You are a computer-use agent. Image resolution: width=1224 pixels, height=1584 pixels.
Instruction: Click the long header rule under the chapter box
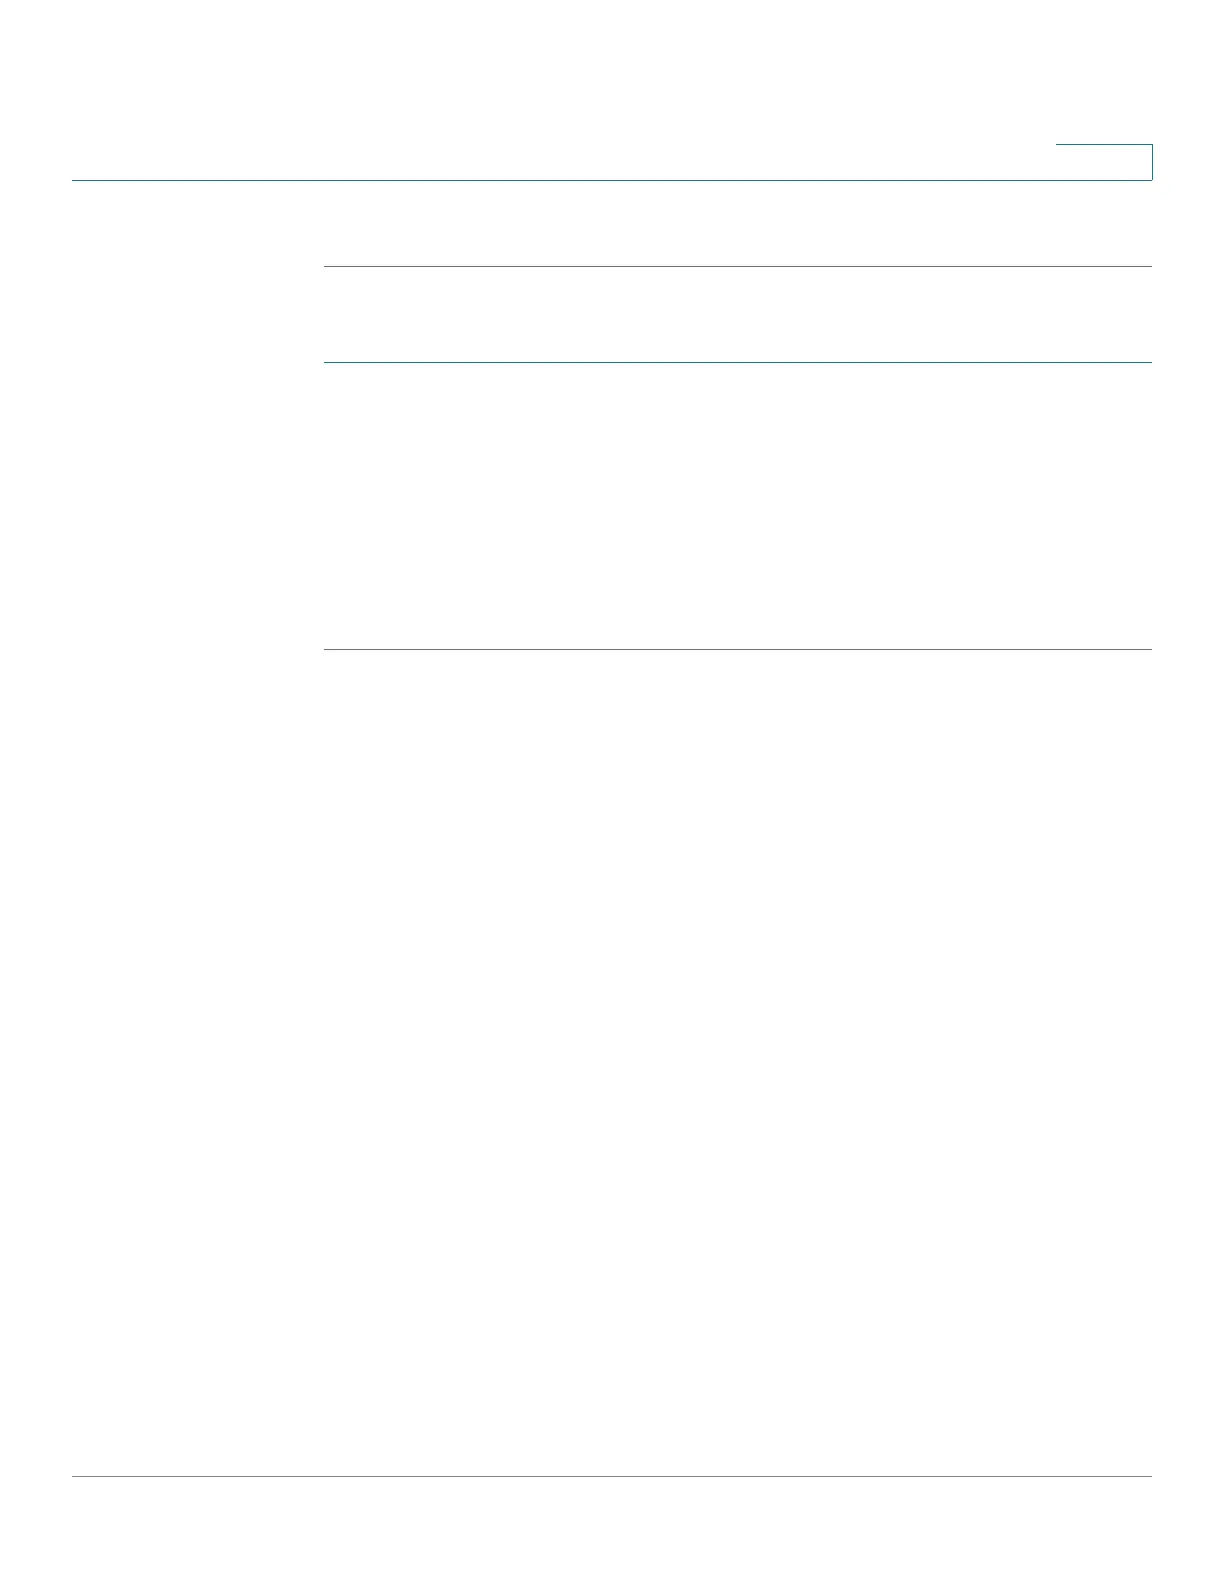click(612, 180)
